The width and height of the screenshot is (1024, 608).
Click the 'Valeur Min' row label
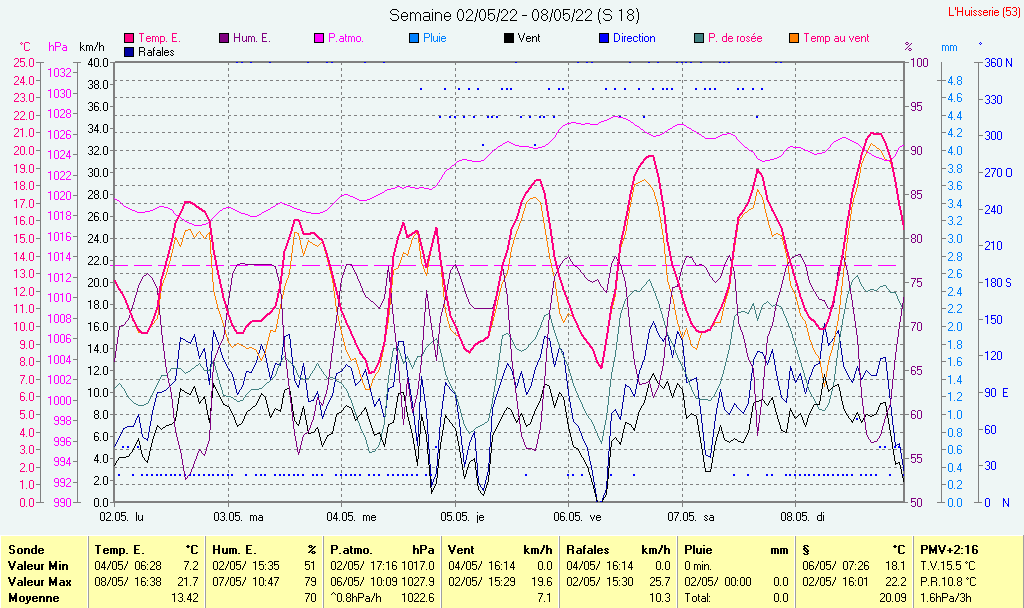tap(38, 566)
